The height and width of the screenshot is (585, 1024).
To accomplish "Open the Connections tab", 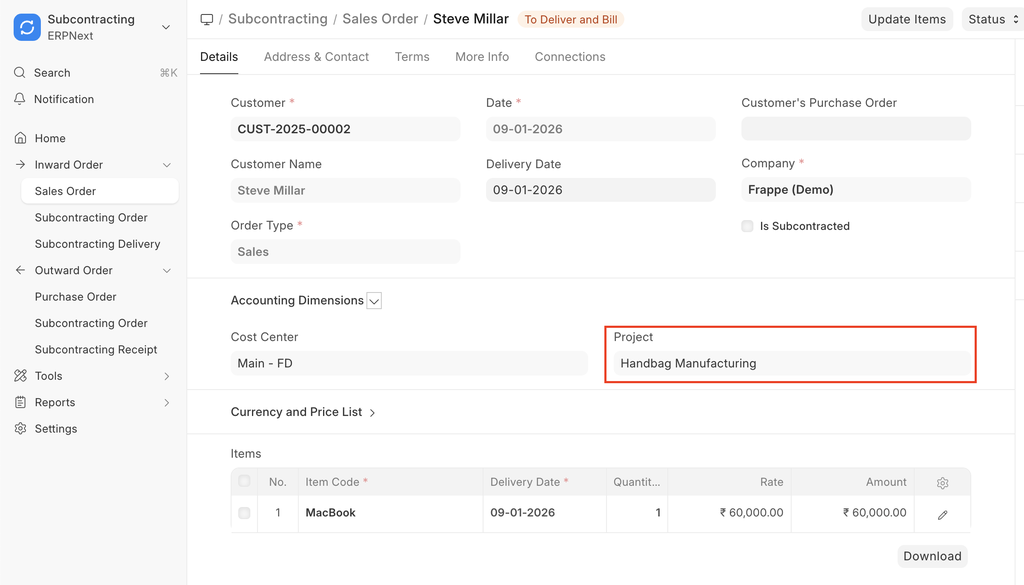I will pyautogui.click(x=569, y=57).
